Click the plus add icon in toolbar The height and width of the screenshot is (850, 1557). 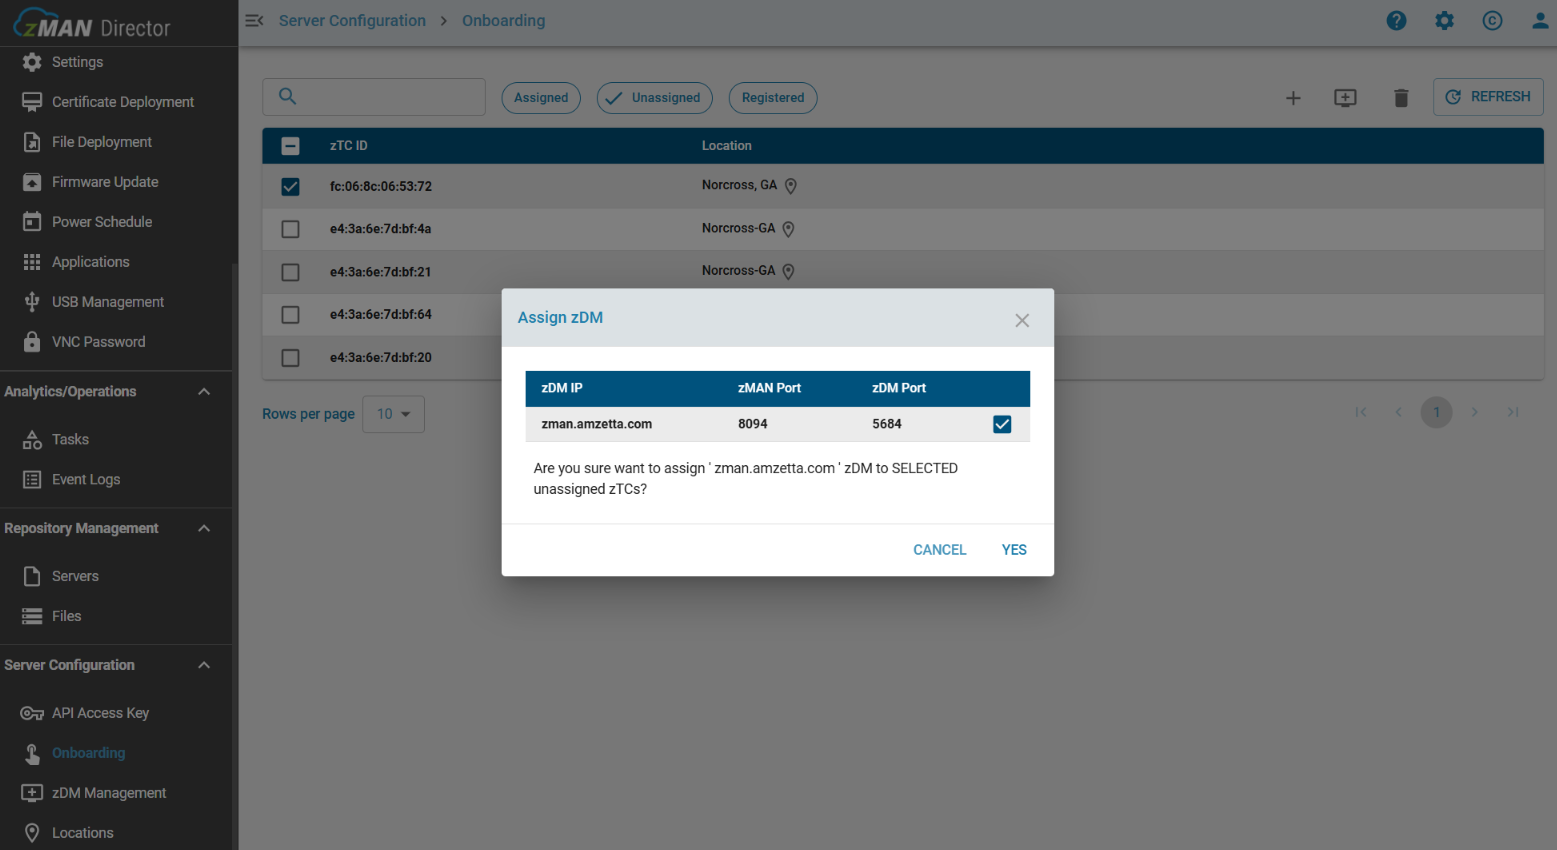tap(1293, 98)
